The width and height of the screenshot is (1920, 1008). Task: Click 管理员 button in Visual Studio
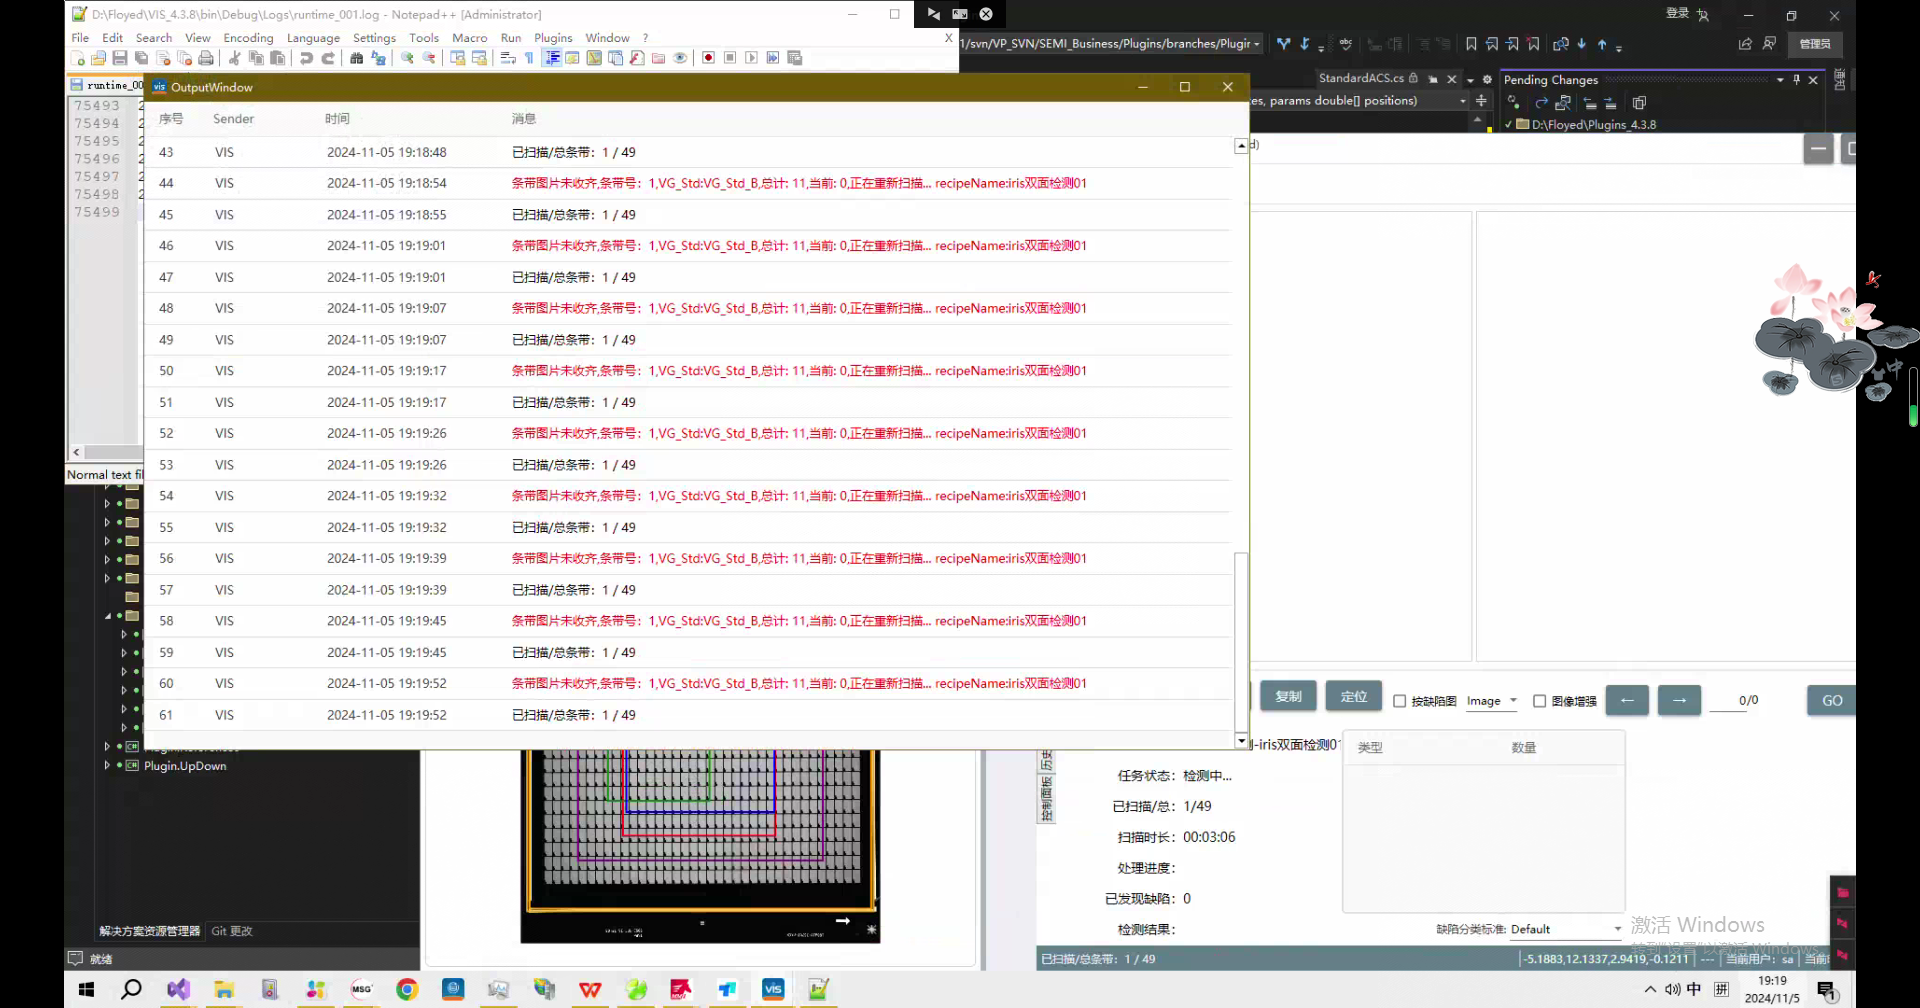(x=1815, y=44)
